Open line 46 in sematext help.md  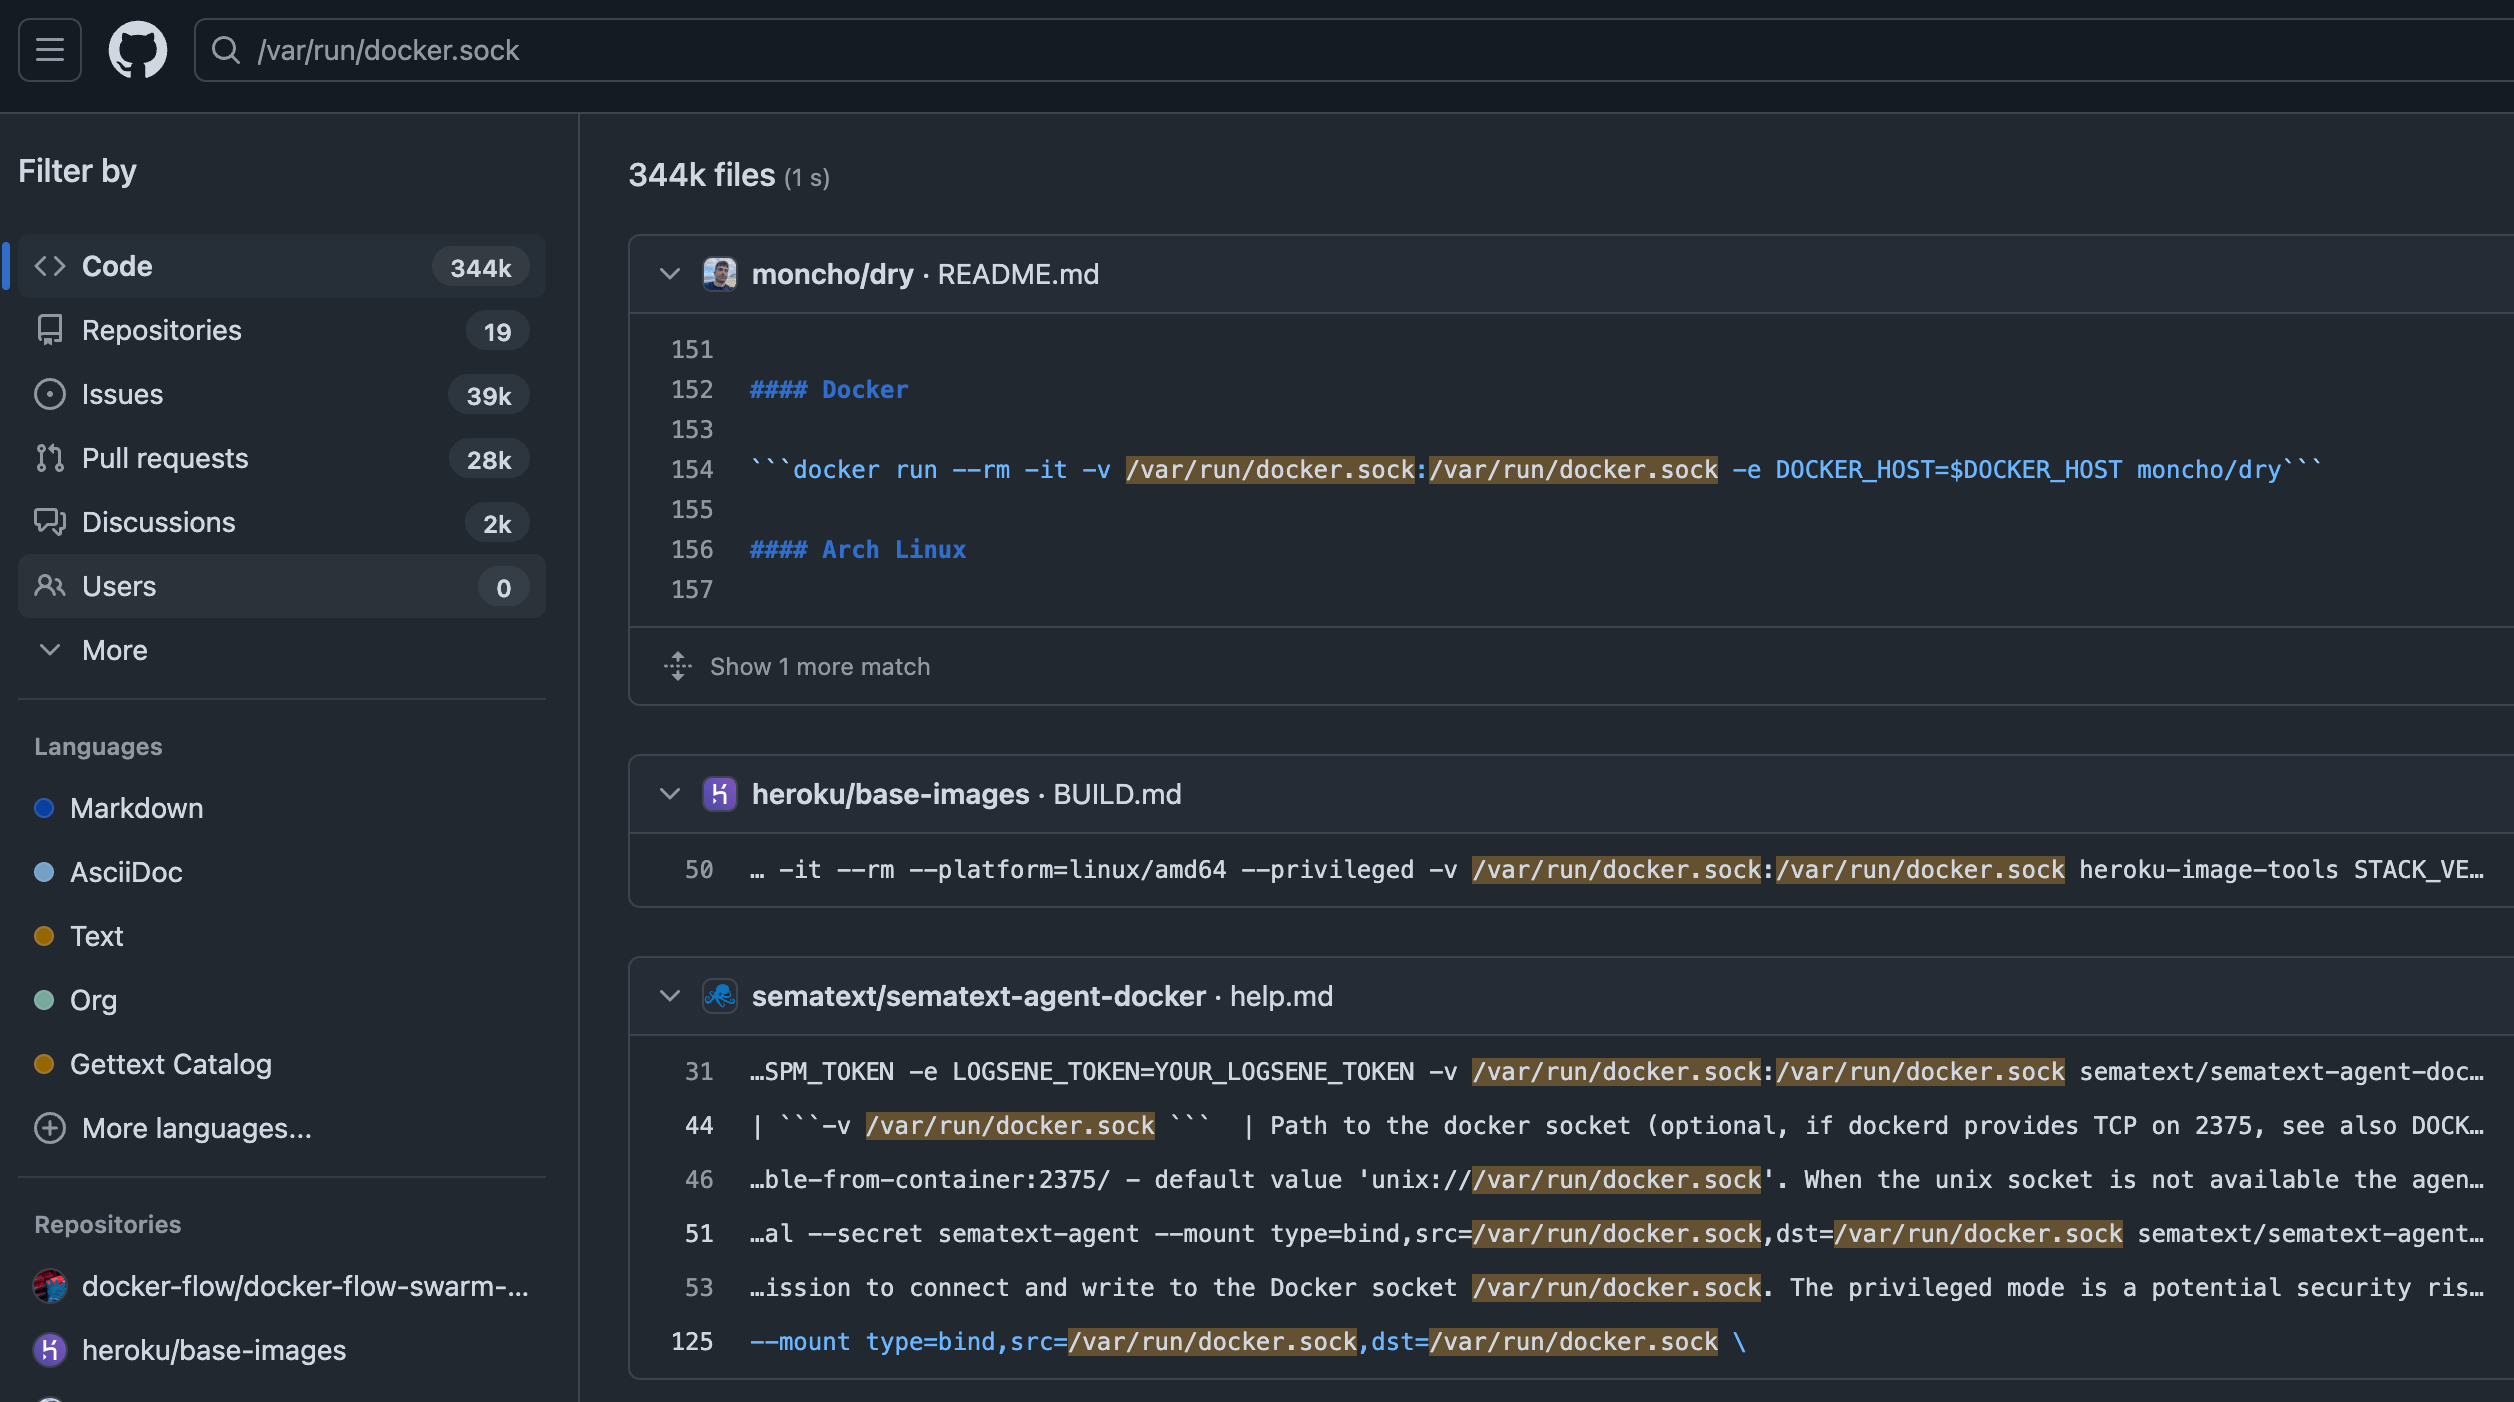699,1179
